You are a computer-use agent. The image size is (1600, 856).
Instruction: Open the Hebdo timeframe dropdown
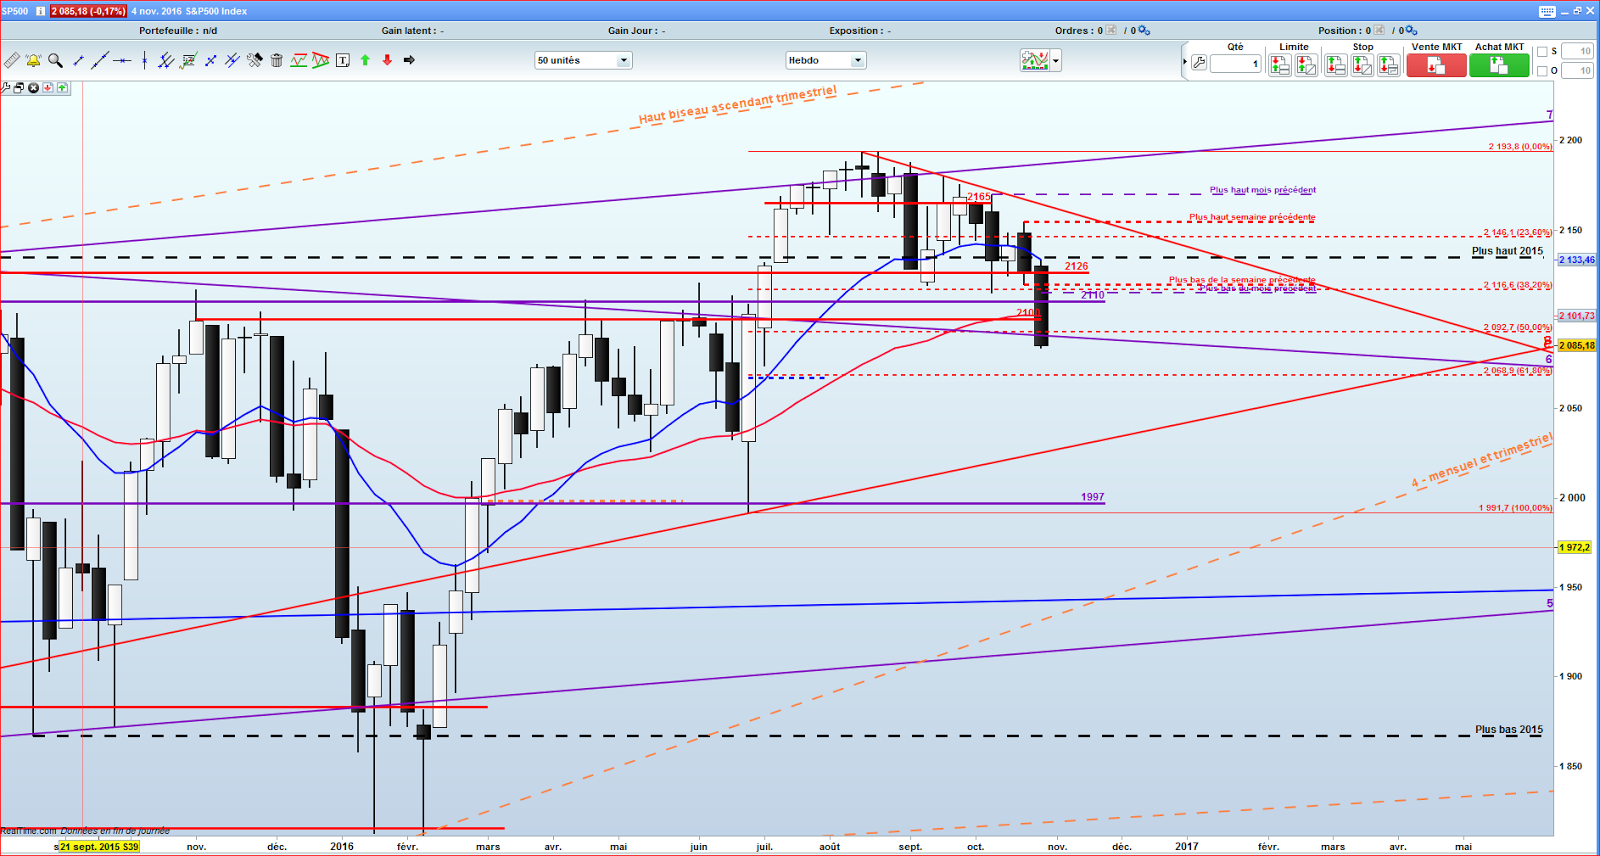coord(826,61)
